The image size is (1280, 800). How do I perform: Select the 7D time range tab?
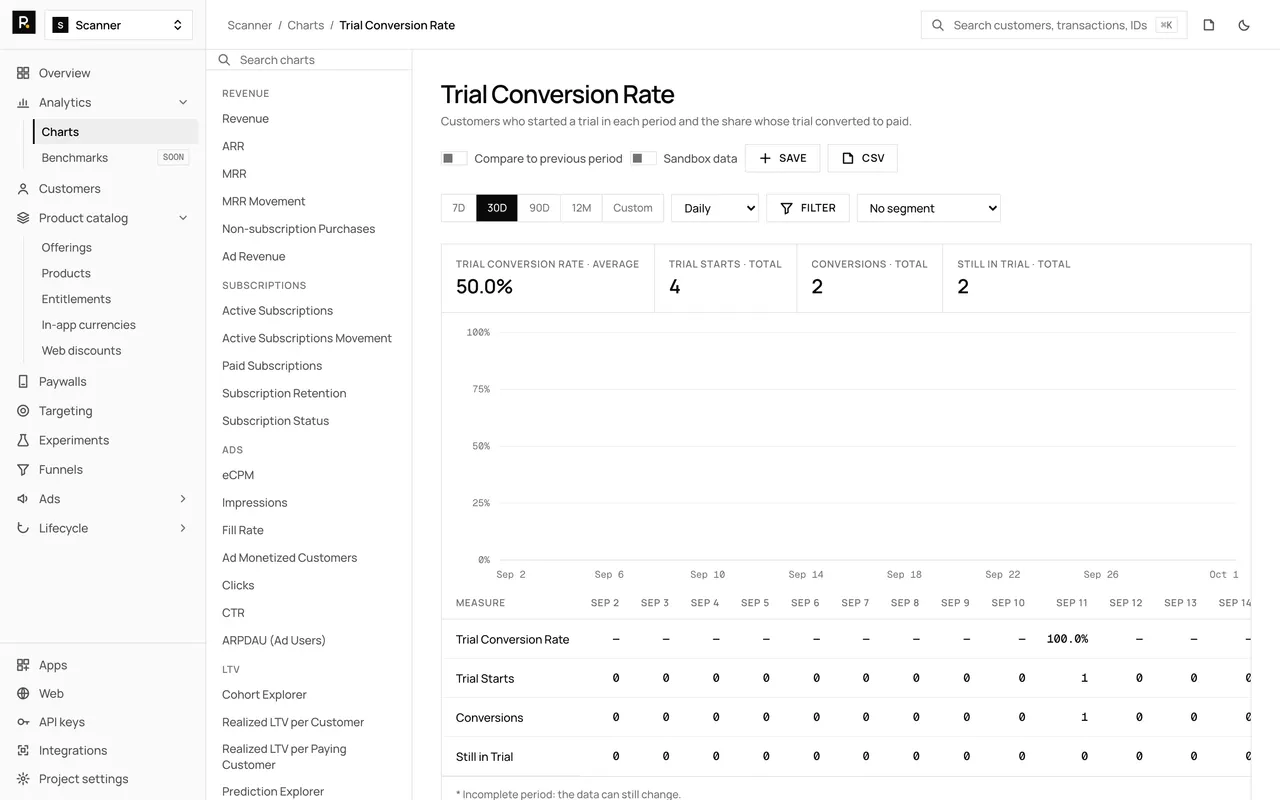[x=459, y=208]
